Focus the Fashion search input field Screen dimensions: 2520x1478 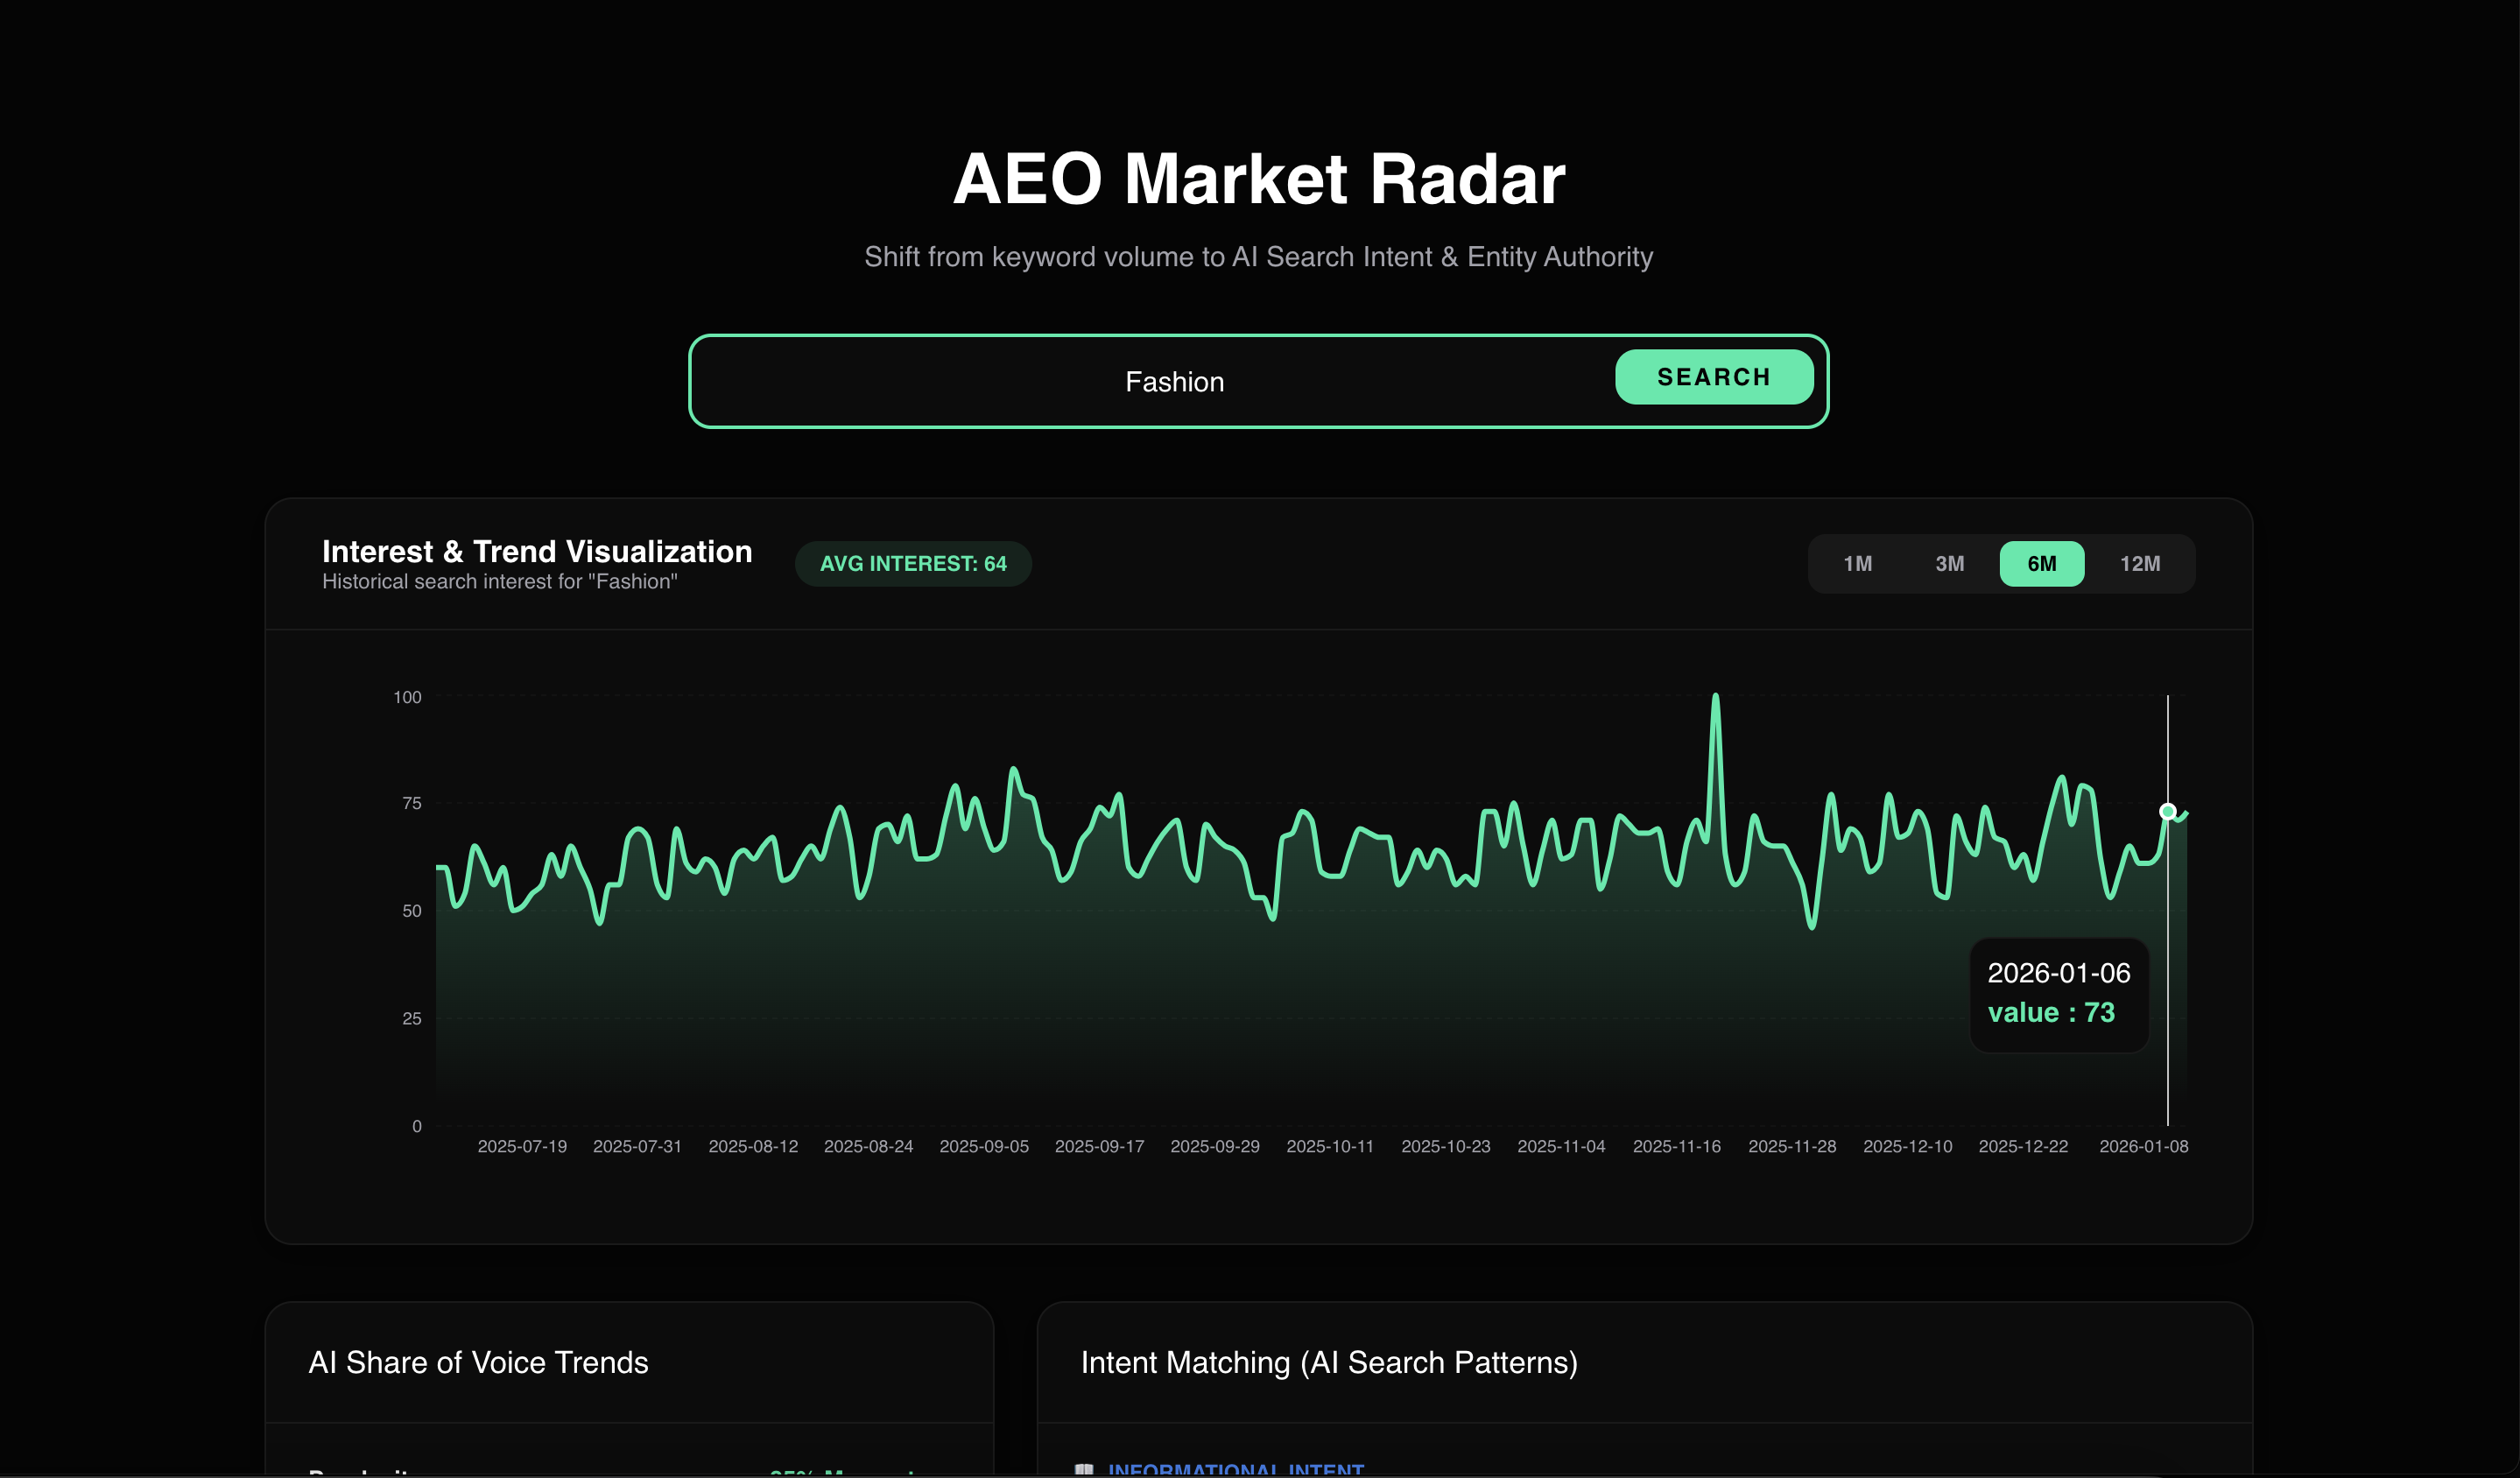pyautogui.click(x=1174, y=382)
